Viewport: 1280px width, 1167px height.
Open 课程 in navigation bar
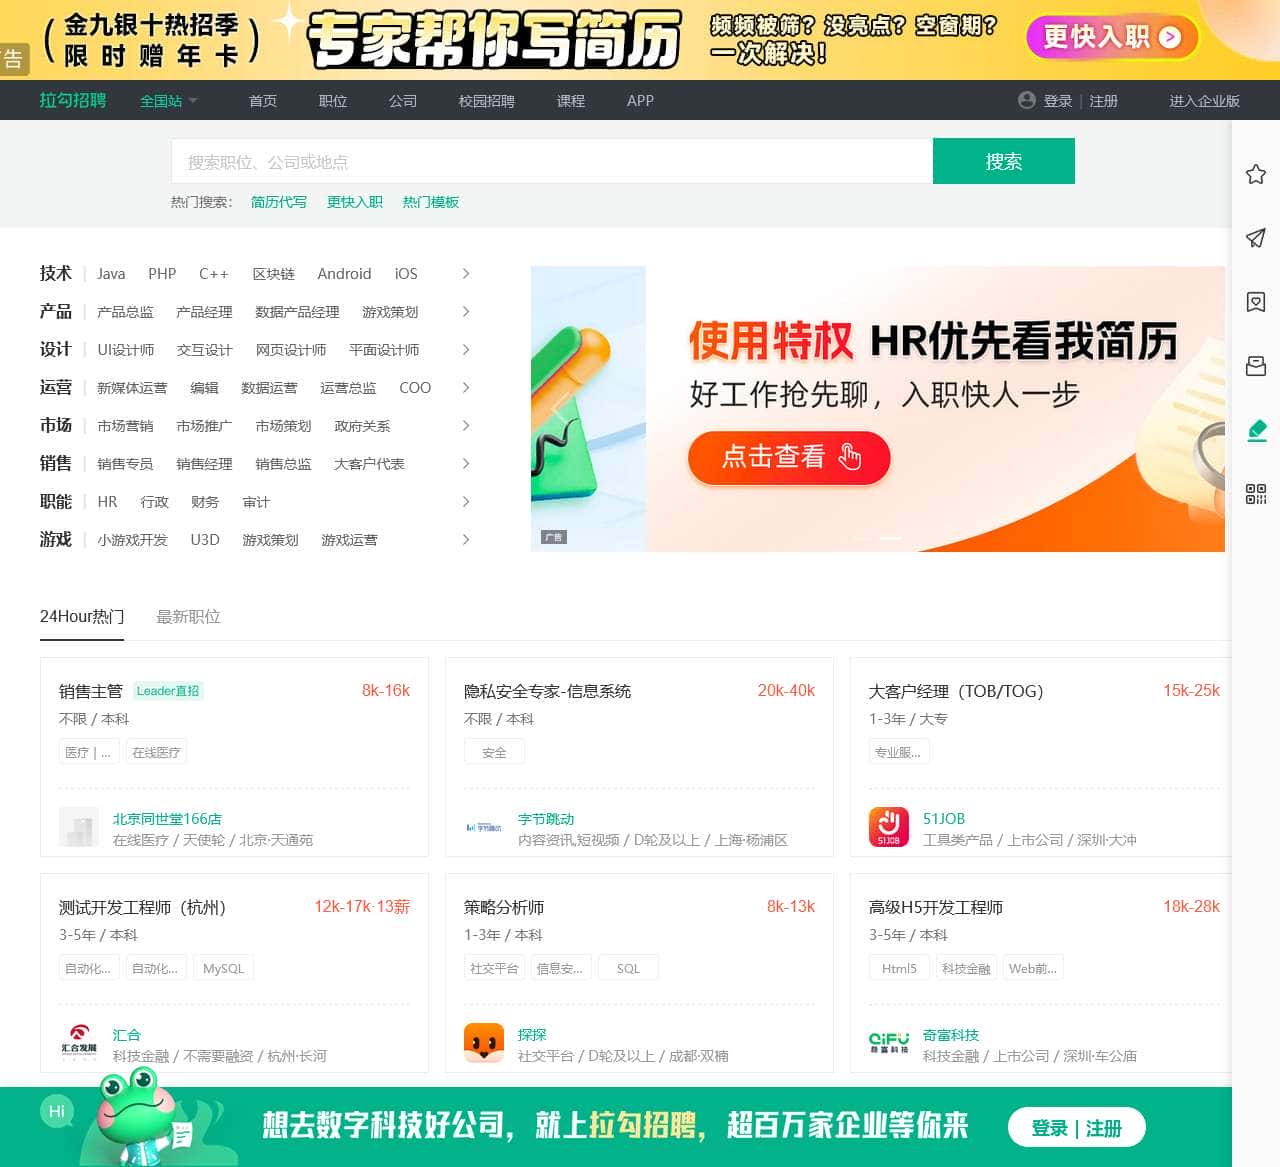[571, 101]
